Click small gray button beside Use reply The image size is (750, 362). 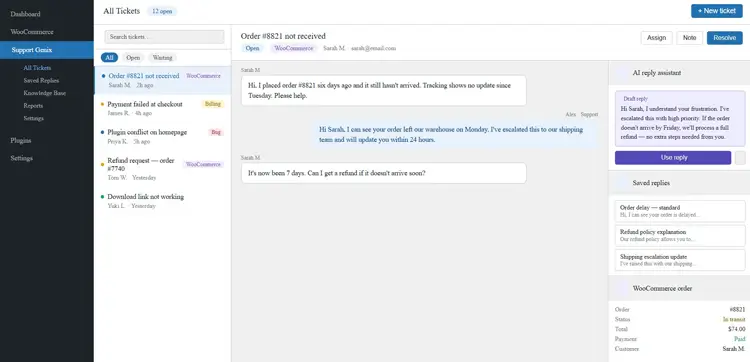740,158
